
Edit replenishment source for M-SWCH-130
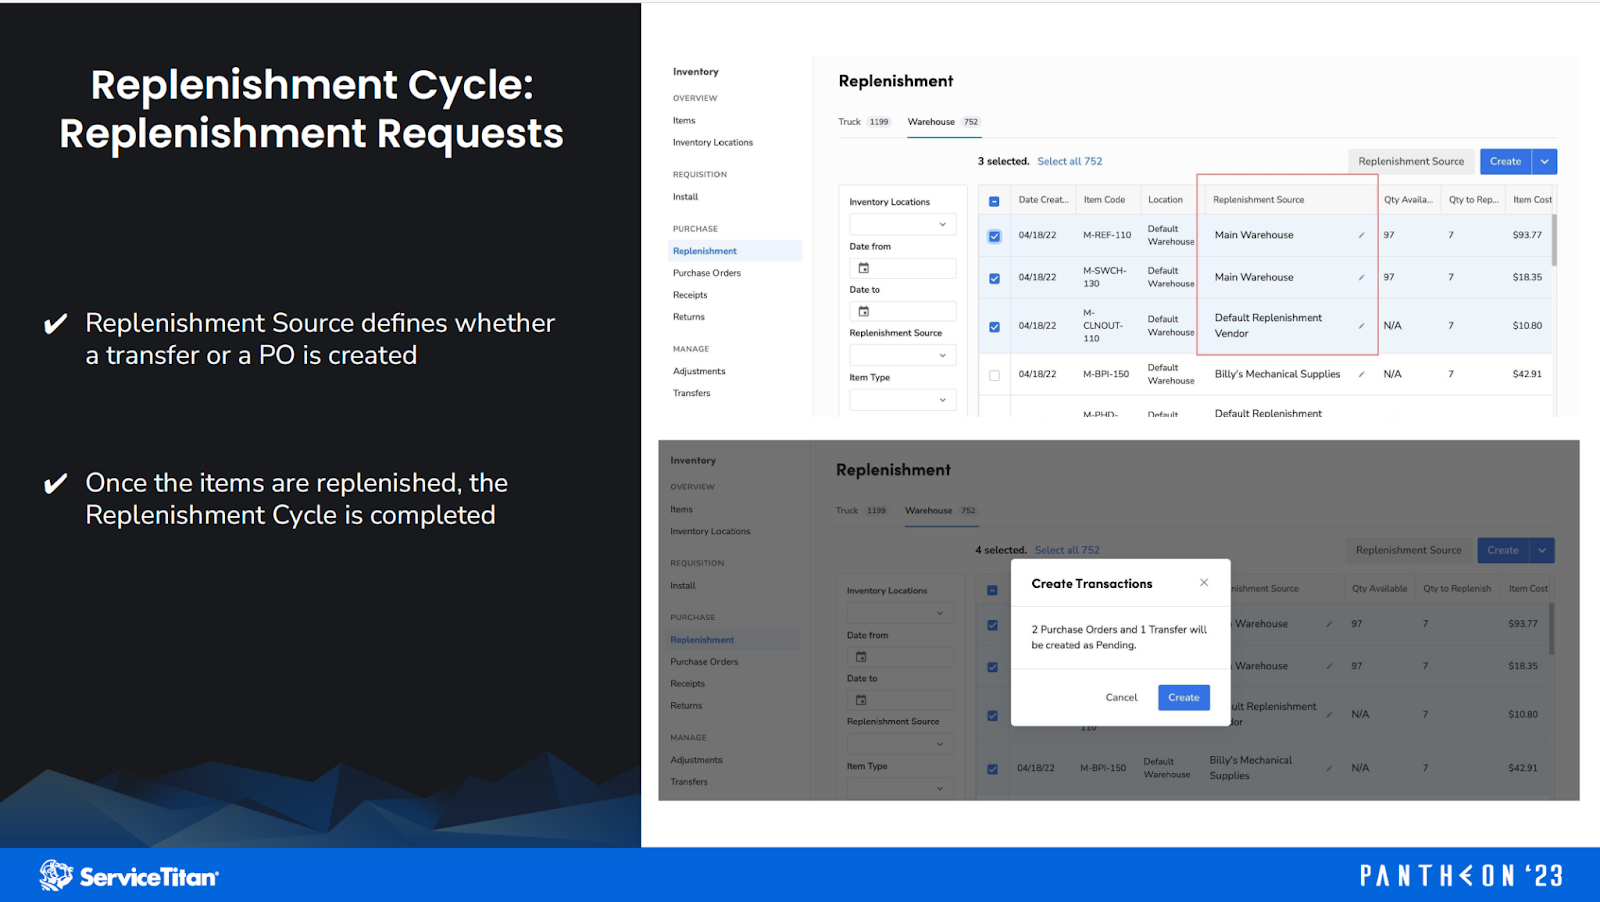pyautogui.click(x=1361, y=277)
